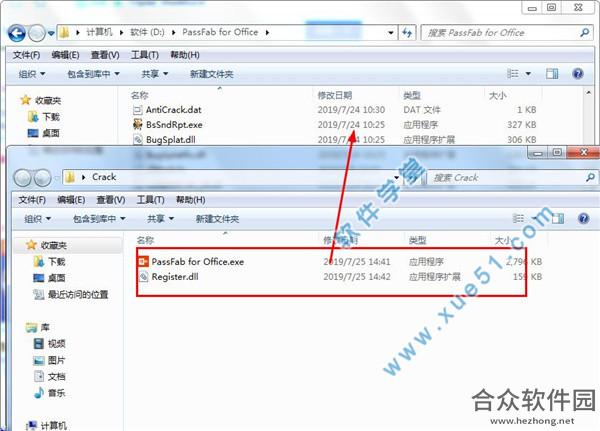Open 包含到库中 dropdown in Crack window
This screenshot has width=600, height=431.
click(99, 219)
